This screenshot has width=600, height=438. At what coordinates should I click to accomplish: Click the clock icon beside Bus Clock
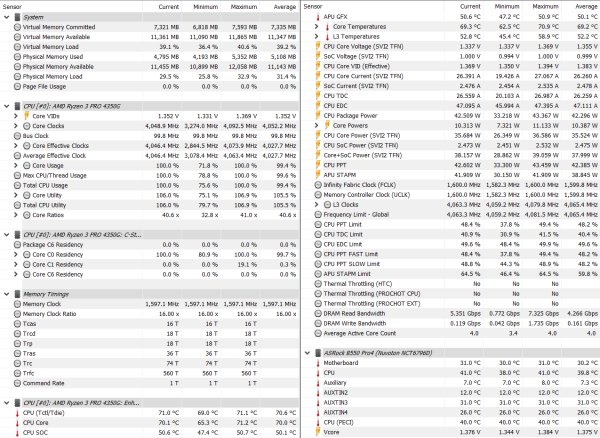17,136
